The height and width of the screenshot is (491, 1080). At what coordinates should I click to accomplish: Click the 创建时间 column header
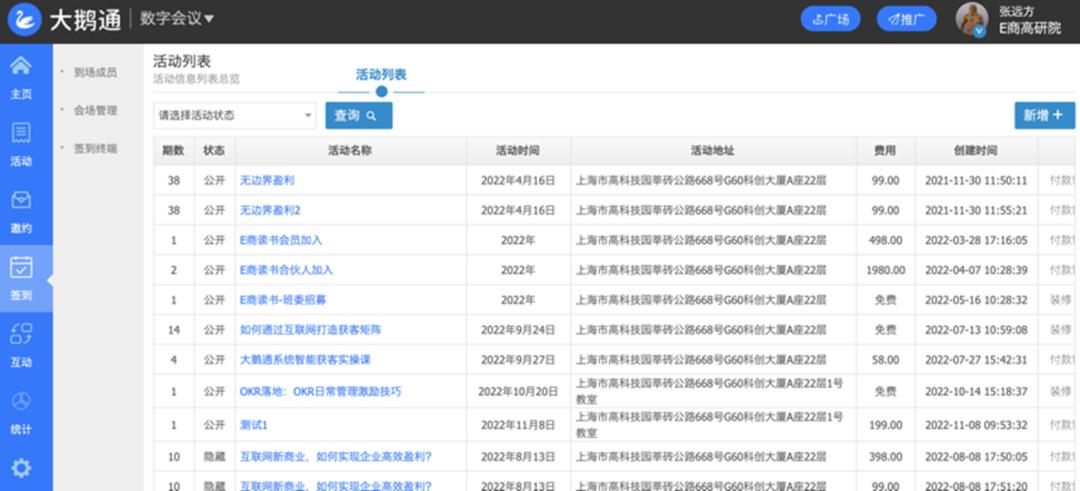tap(976, 150)
